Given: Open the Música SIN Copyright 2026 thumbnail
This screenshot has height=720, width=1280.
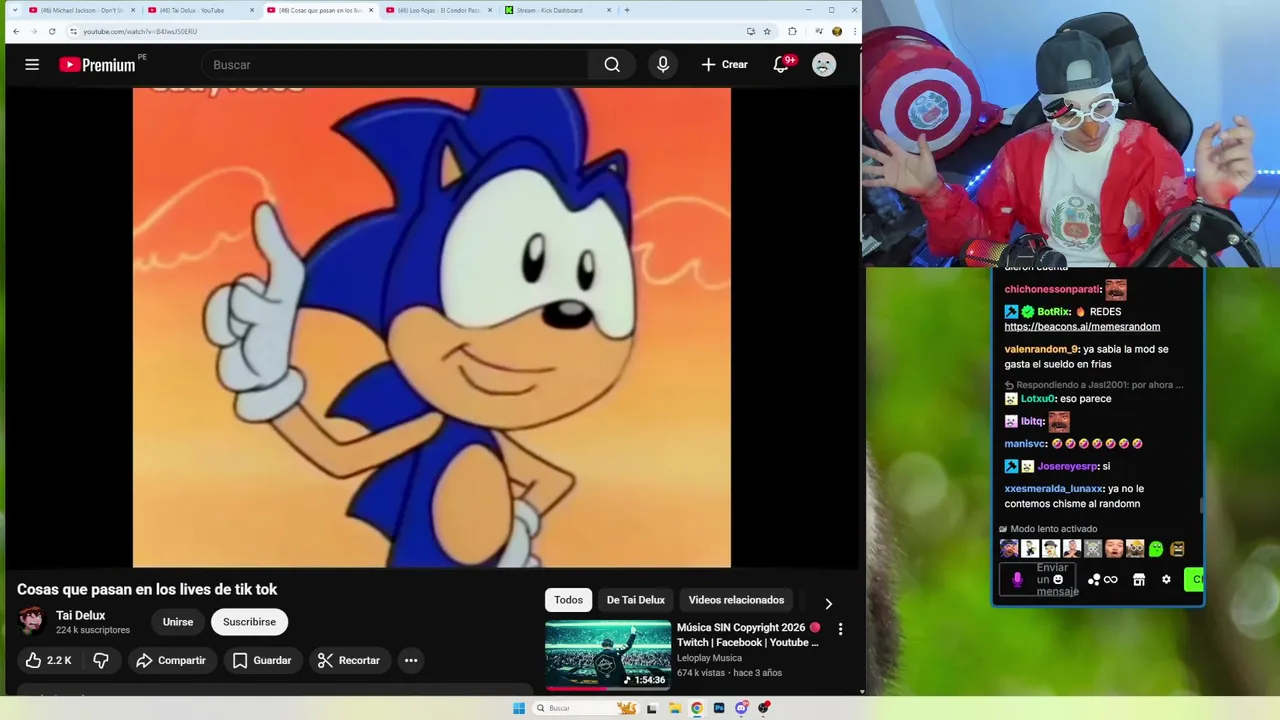Looking at the screenshot, I should point(608,655).
